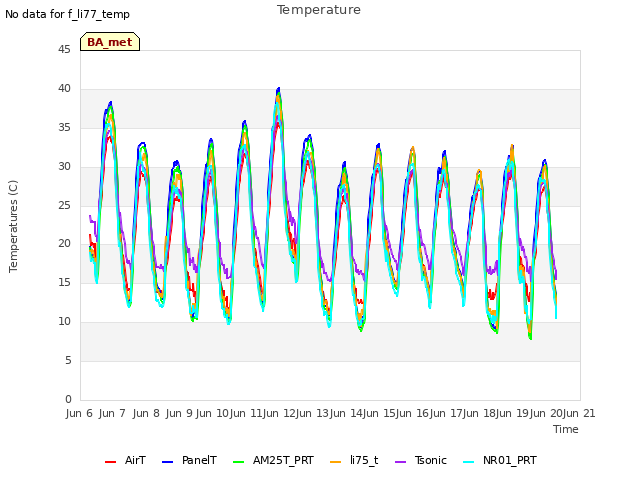Click the Jun 11 x-axis label
640x480 pixels.
click(x=246, y=413)
